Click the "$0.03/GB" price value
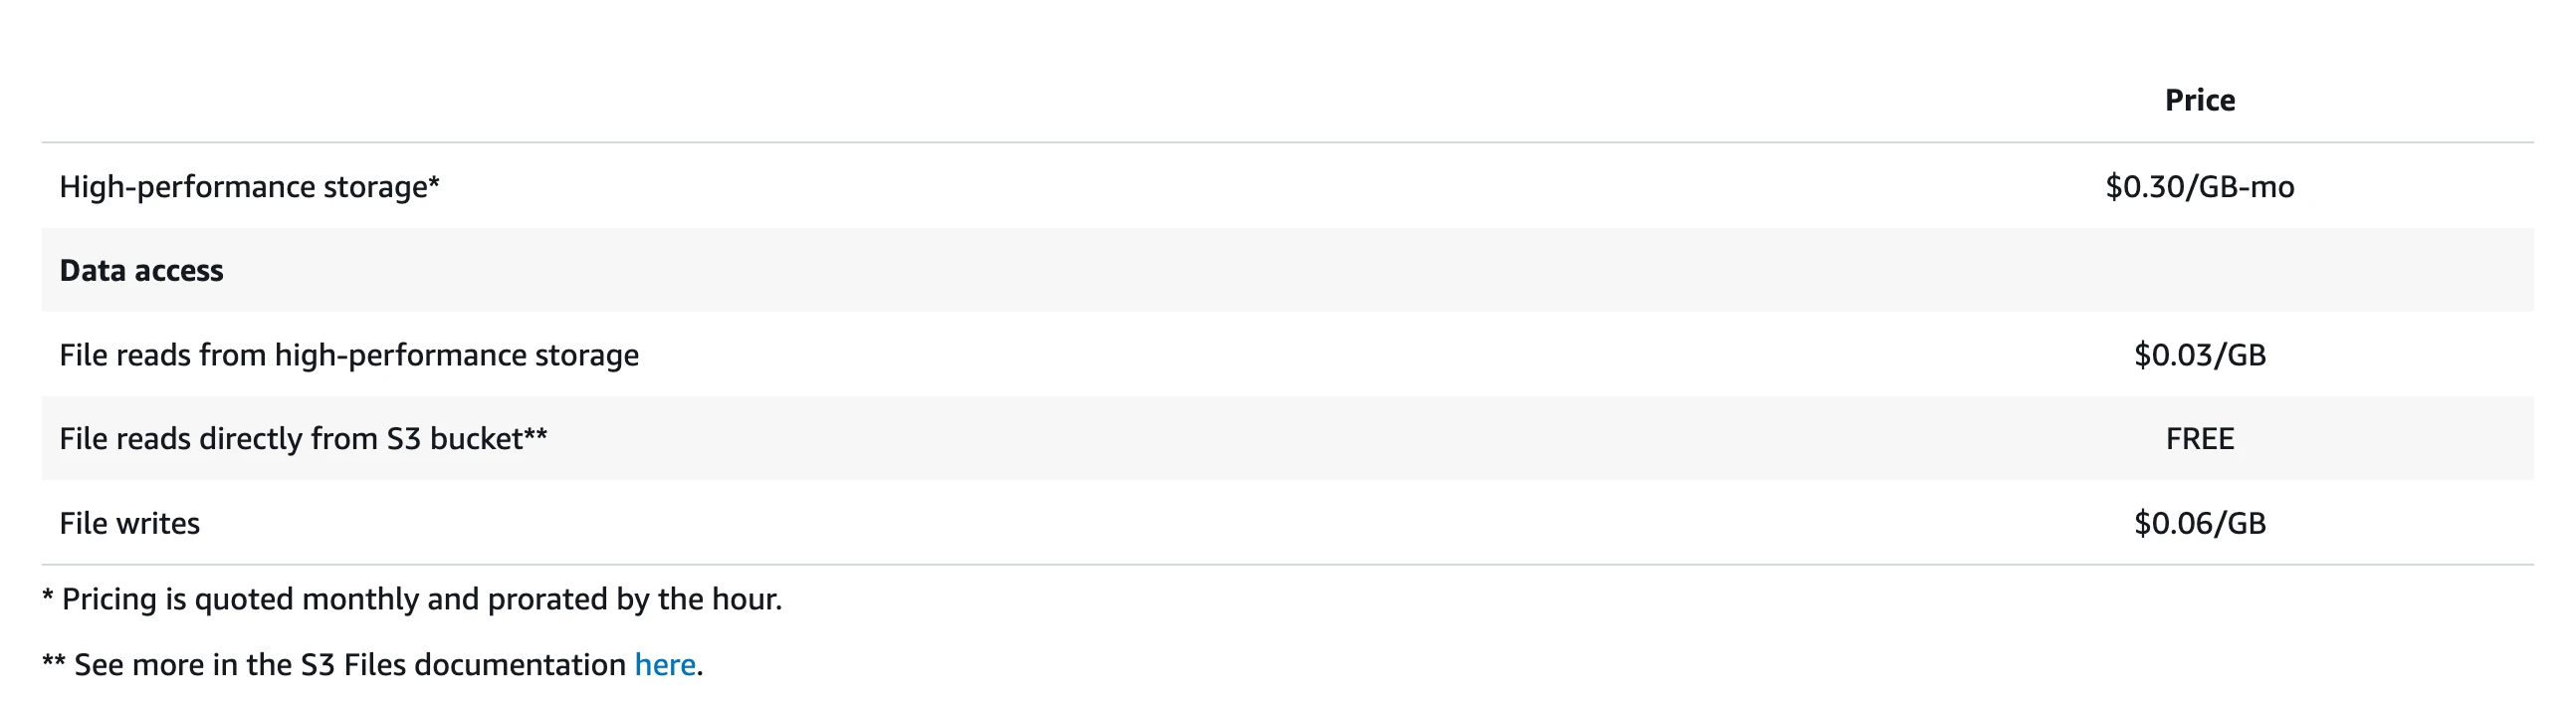Screen dimensions: 2576x717 (2199, 355)
